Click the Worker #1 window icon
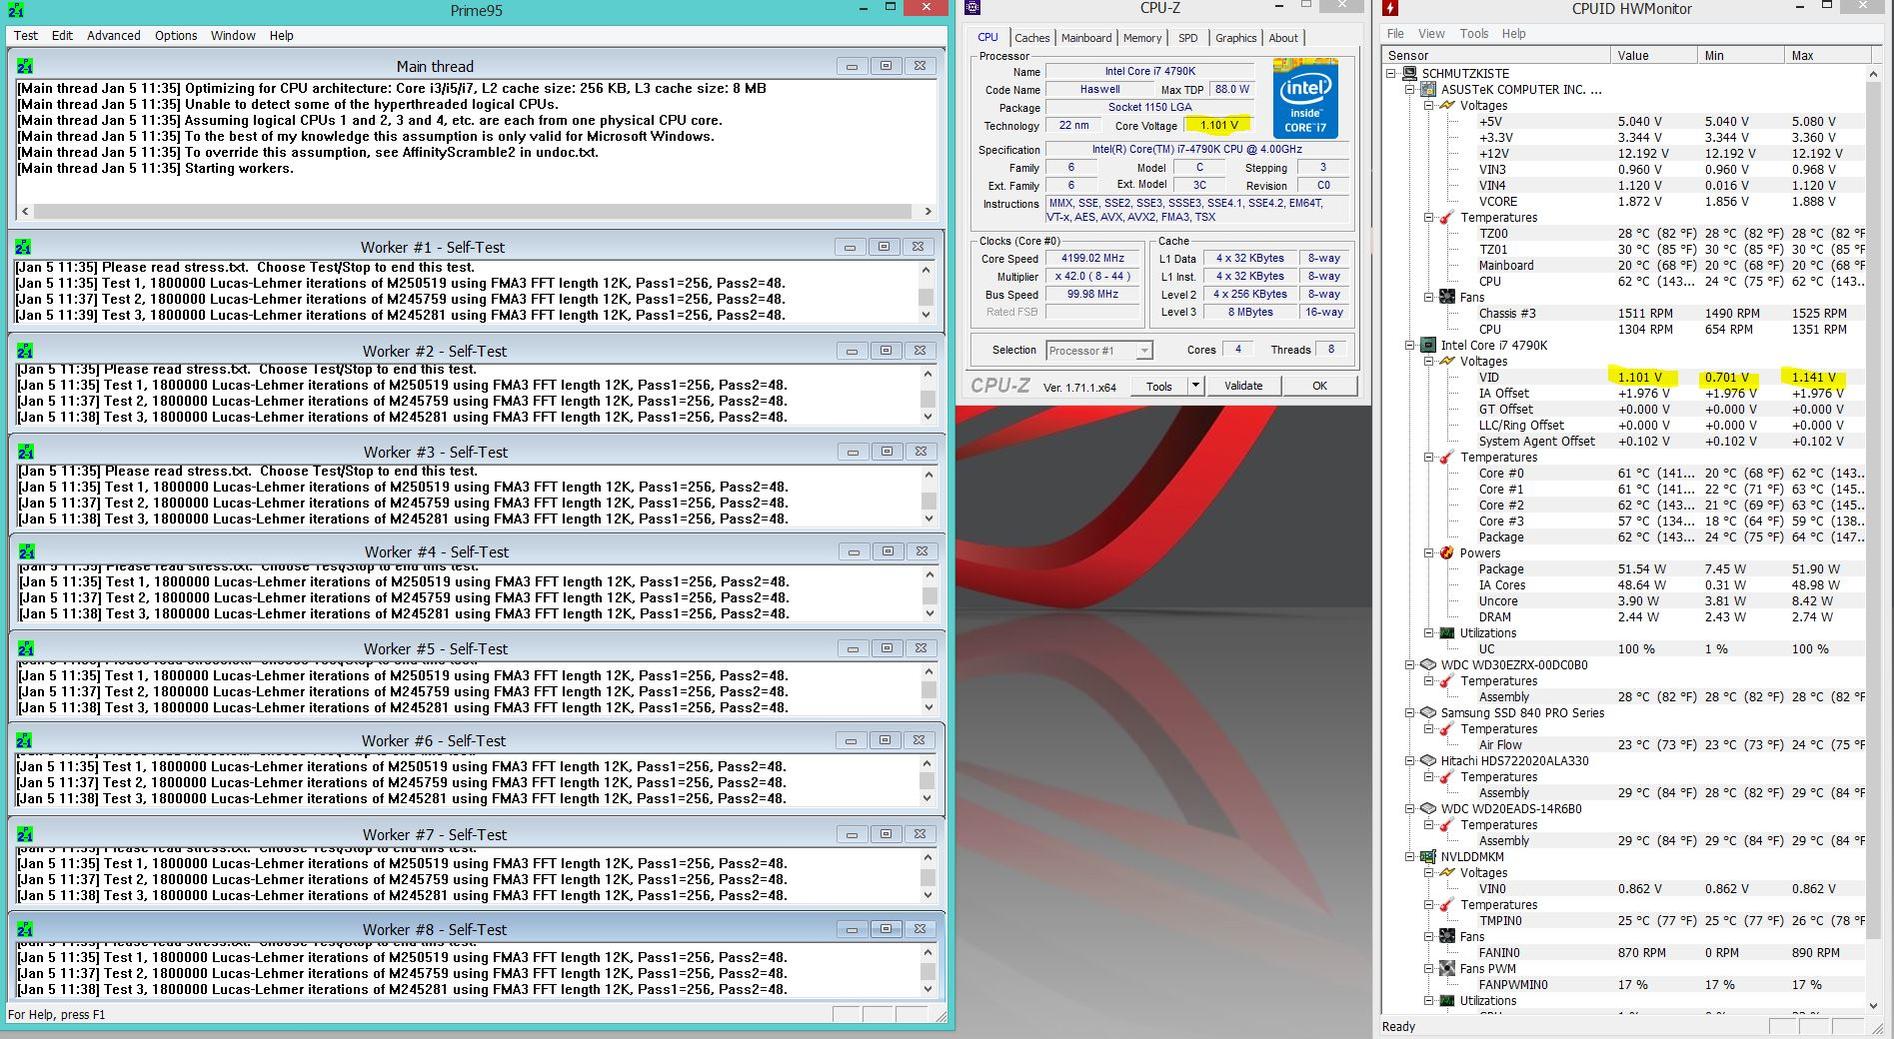The width and height of the screenshot is (1894, 1039). point(23,247)
